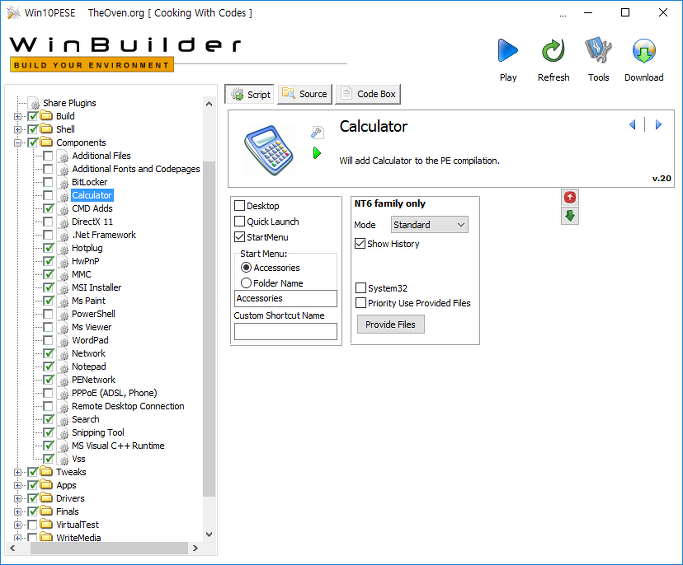Viewport: 683px width, 565px height.
Task: Run Calculator script with green arrow
Action: click(x=317, y=153)
